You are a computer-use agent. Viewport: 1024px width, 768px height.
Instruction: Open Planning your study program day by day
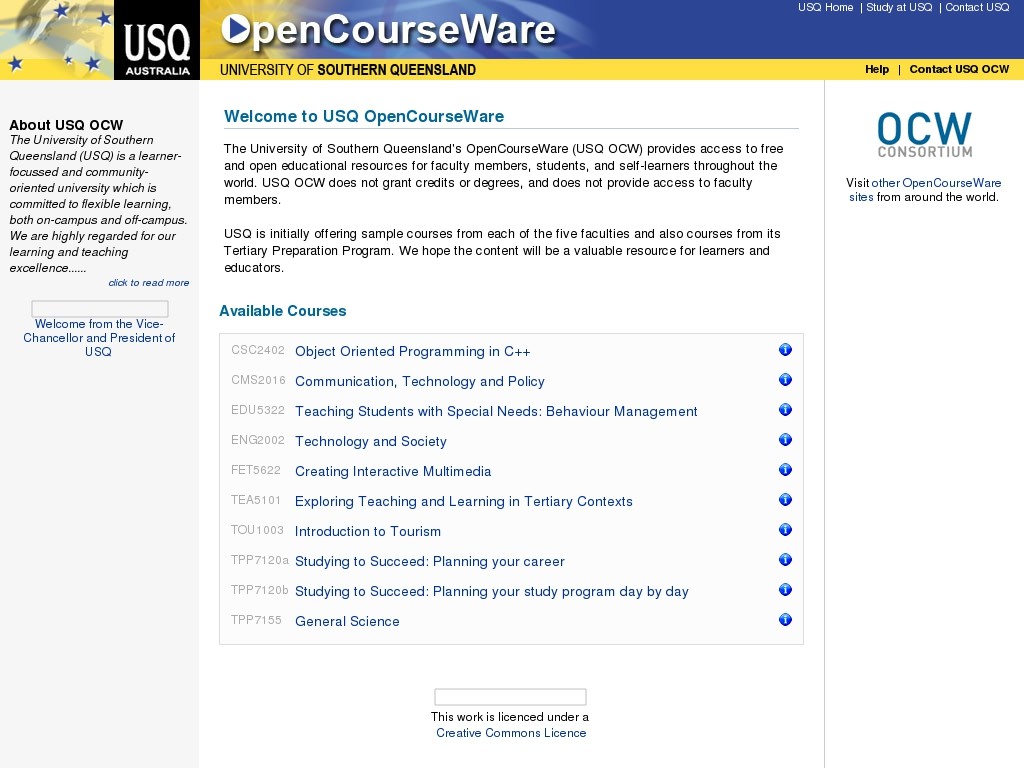[492, 592]
